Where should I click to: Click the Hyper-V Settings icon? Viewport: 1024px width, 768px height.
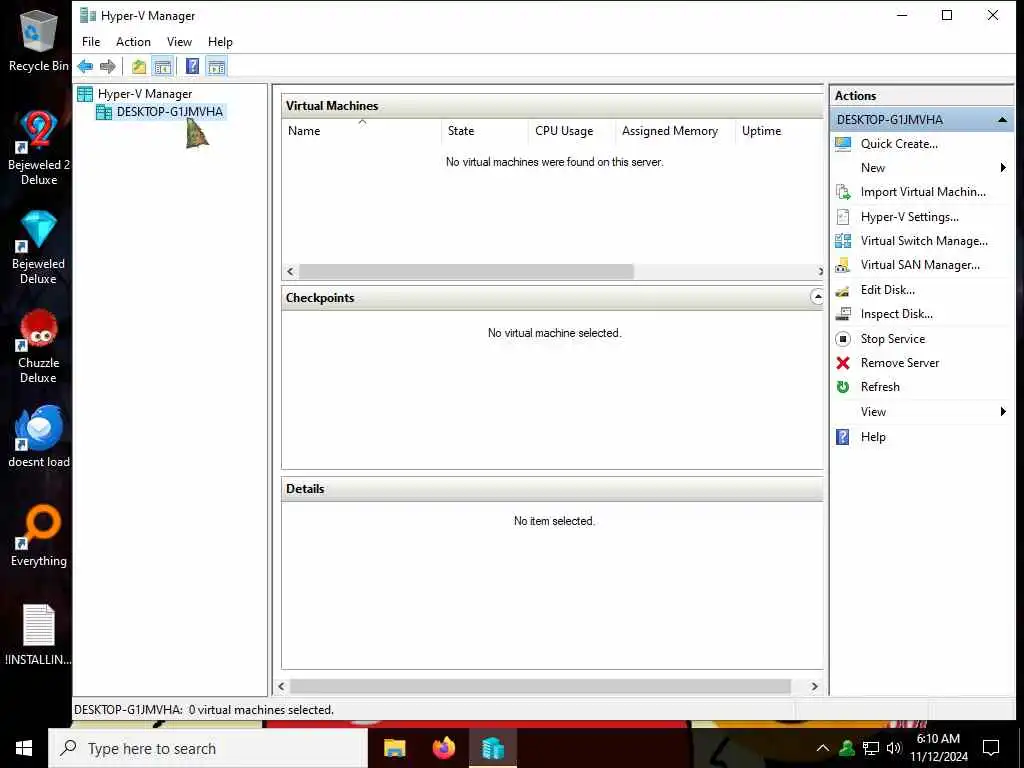[843, 217]
